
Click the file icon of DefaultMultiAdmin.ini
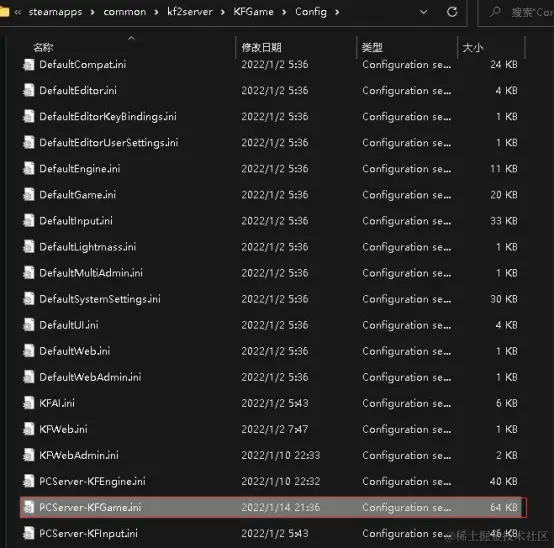coord(29,273)
